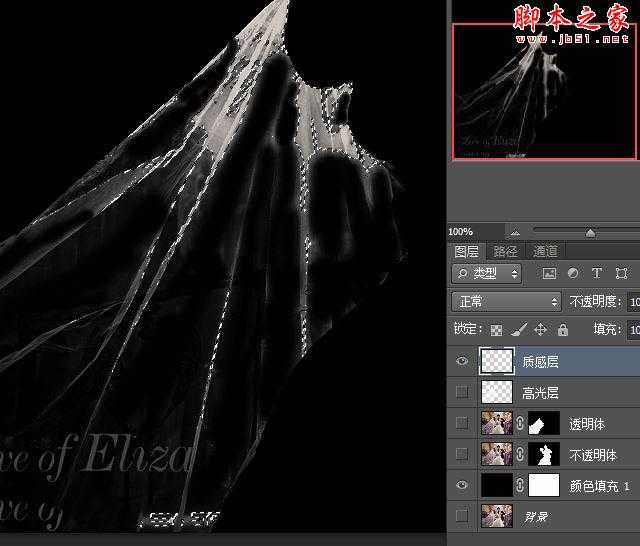Select the layer named 颜色填充 1
The width and height of the screenshot is (640, 546).
click(600, 486)
